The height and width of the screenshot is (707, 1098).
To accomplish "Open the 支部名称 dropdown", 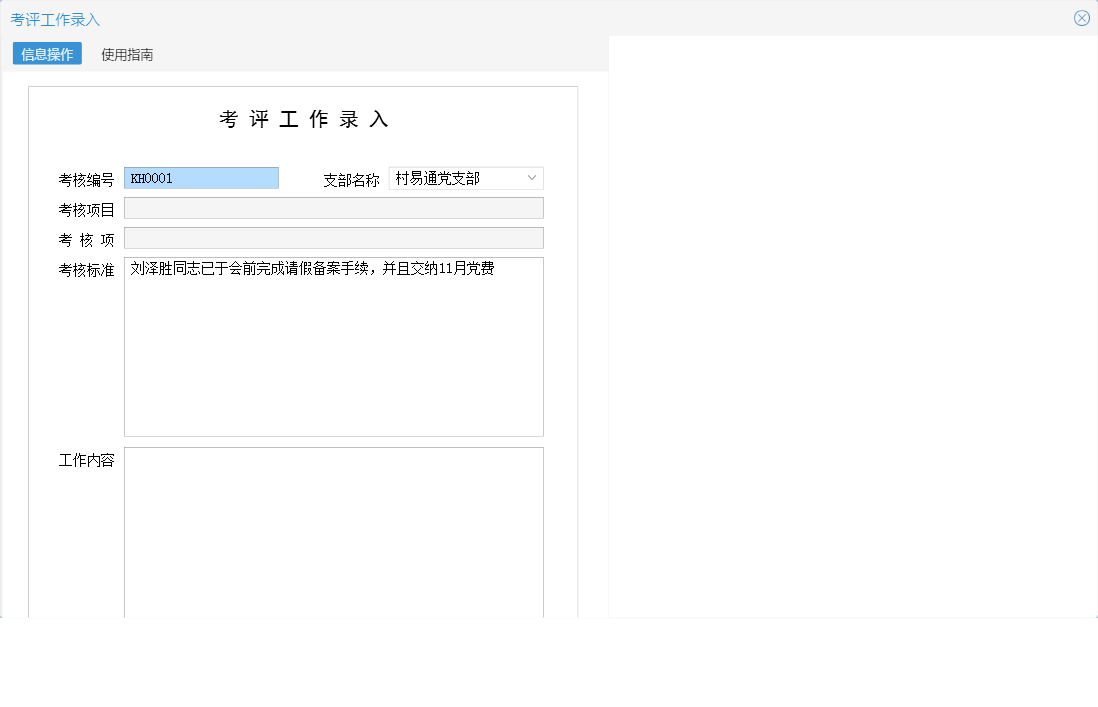I will 465,178.
